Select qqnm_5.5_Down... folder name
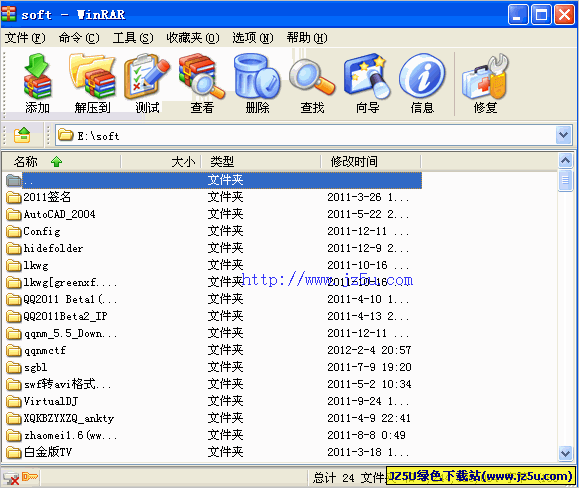 [70, 333]
